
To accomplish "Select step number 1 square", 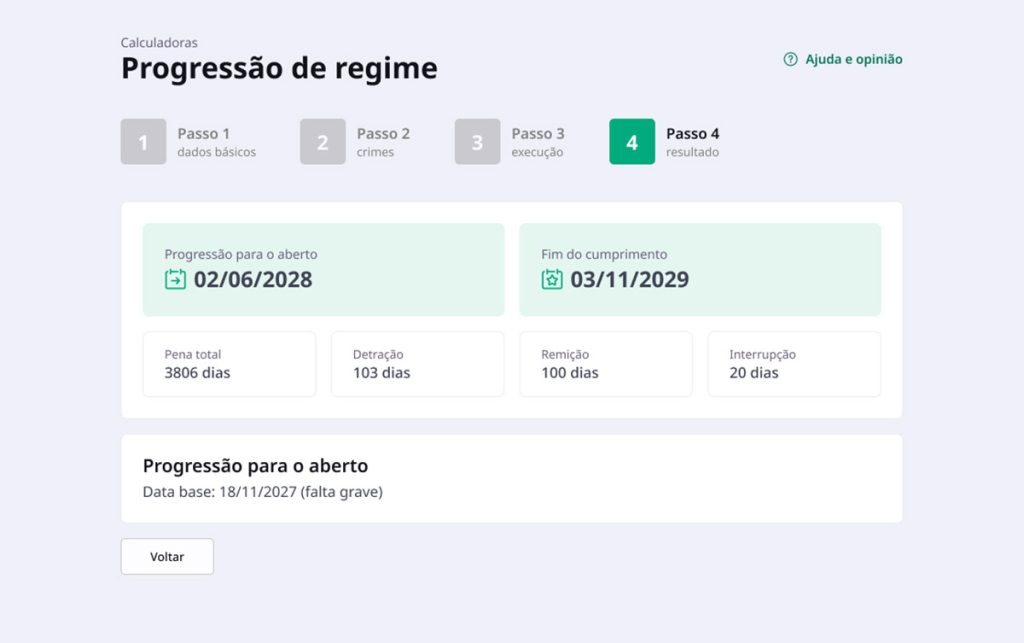I will coord(143,142).
